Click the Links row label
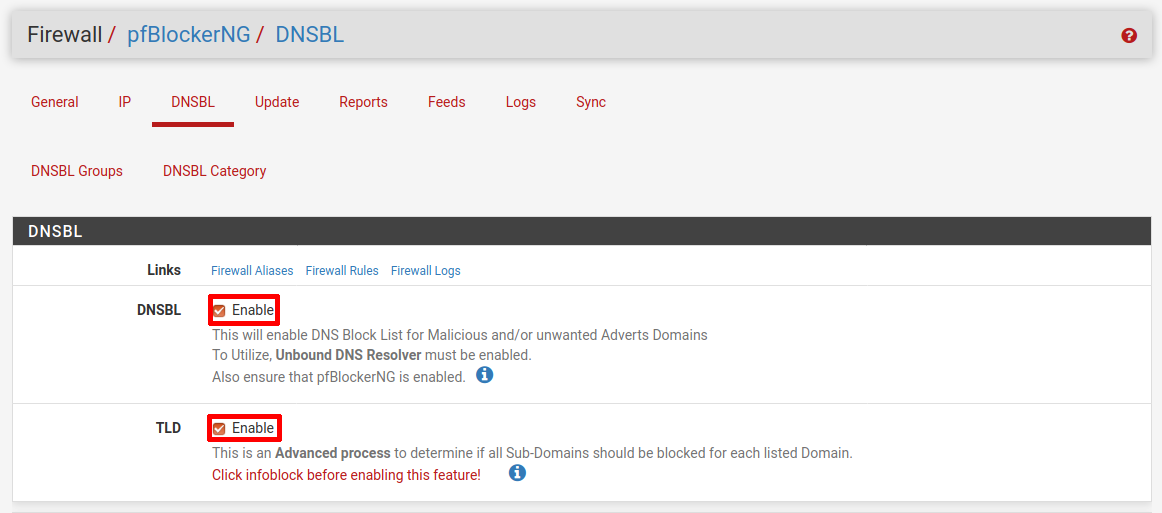This screenshot has width=1162, height=513. click(164, 270)
